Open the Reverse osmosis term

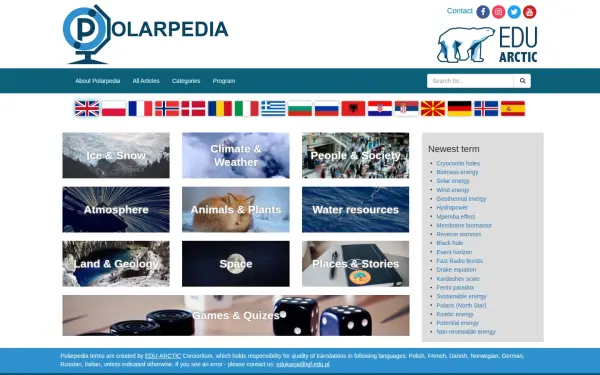tap(459, 234)
